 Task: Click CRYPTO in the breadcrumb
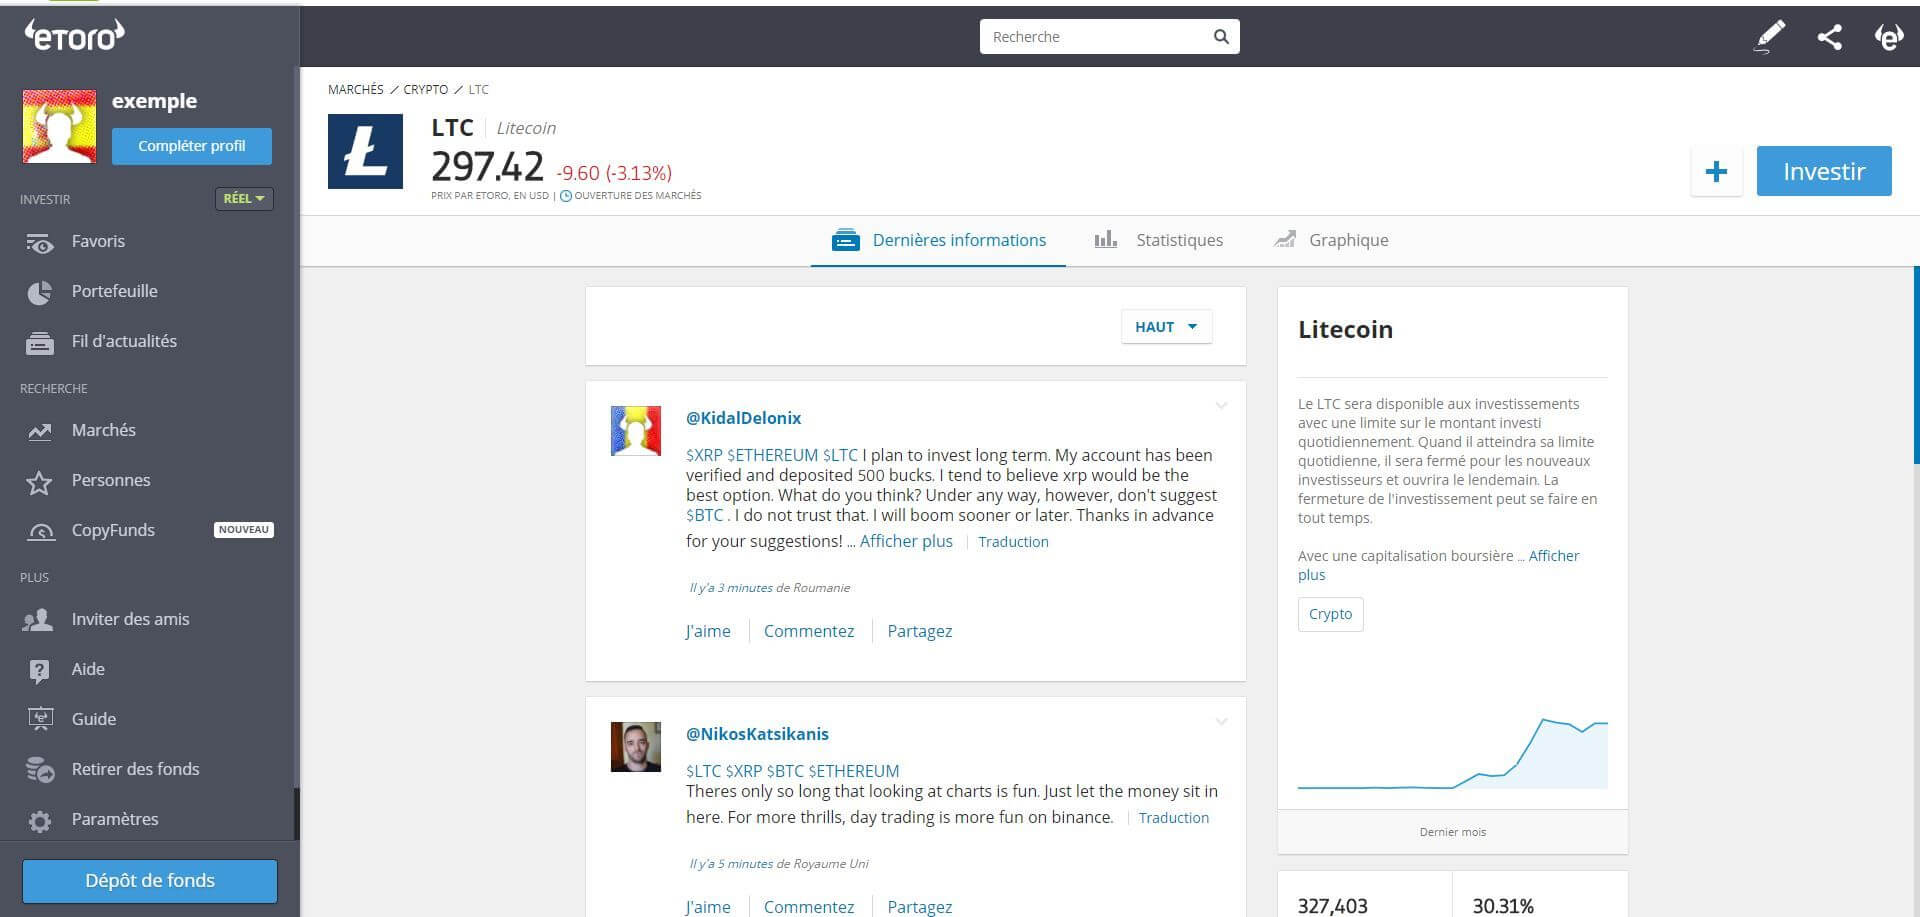click(426, 90)
